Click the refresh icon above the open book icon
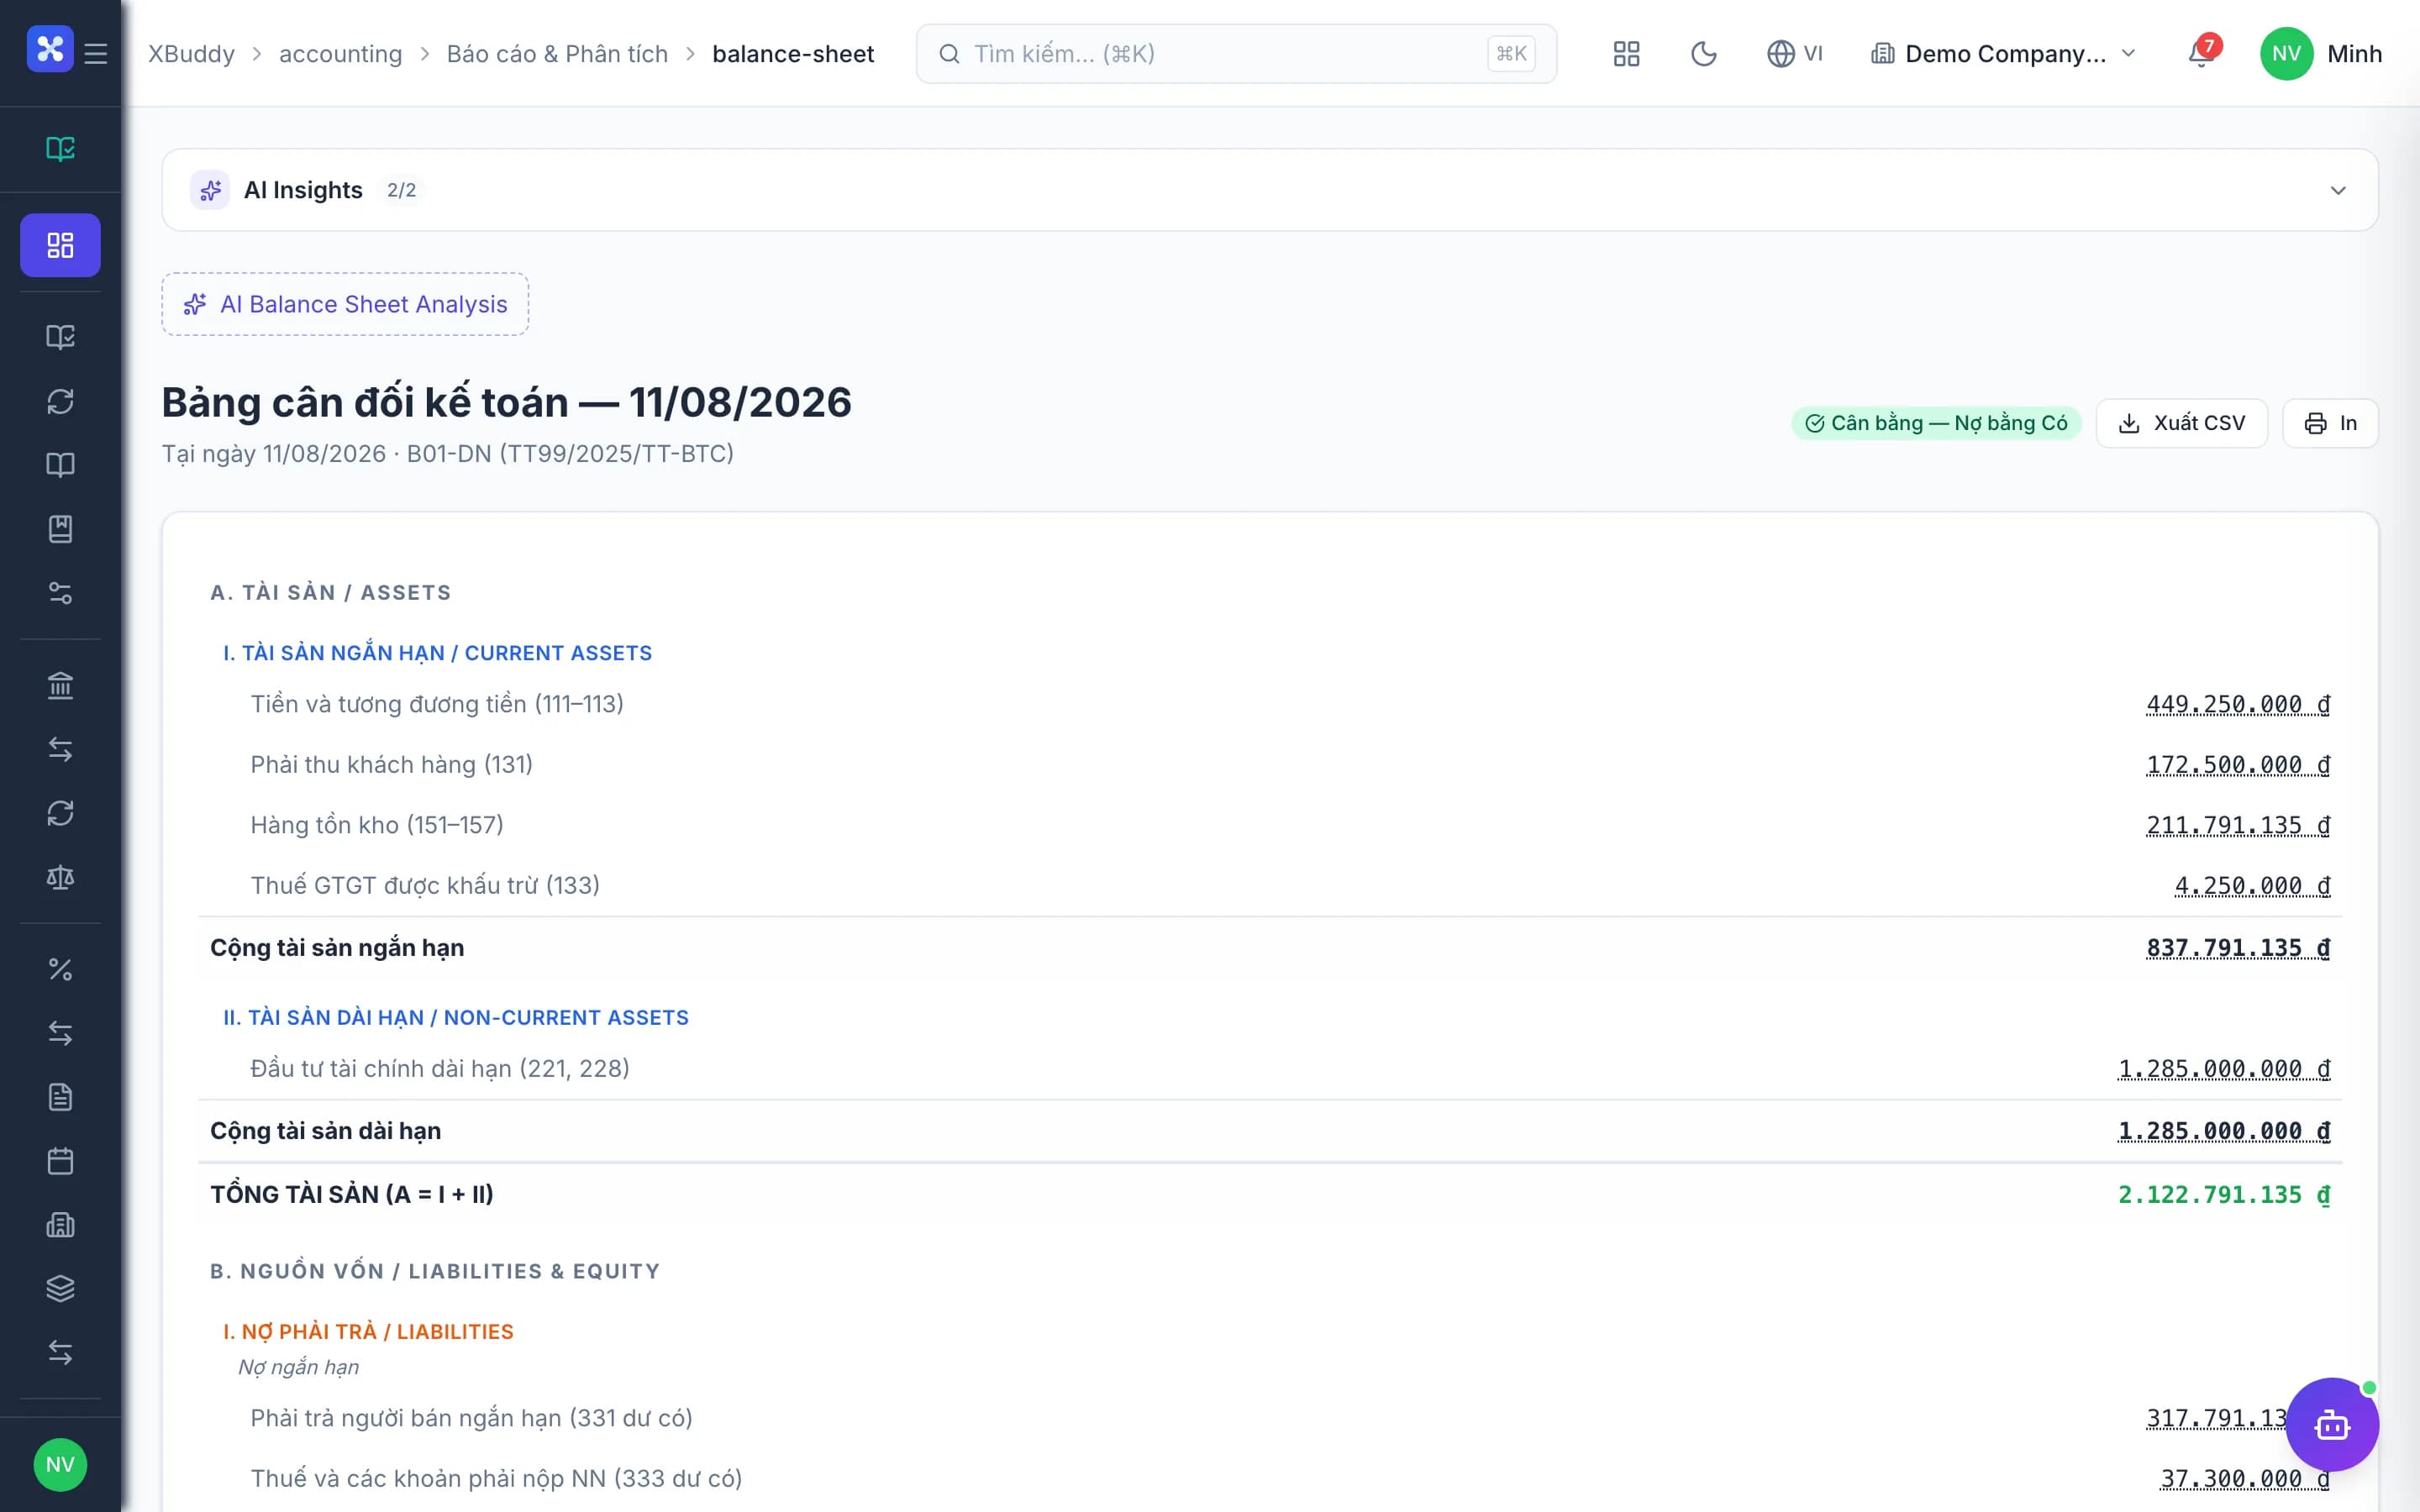 (60, 401)
